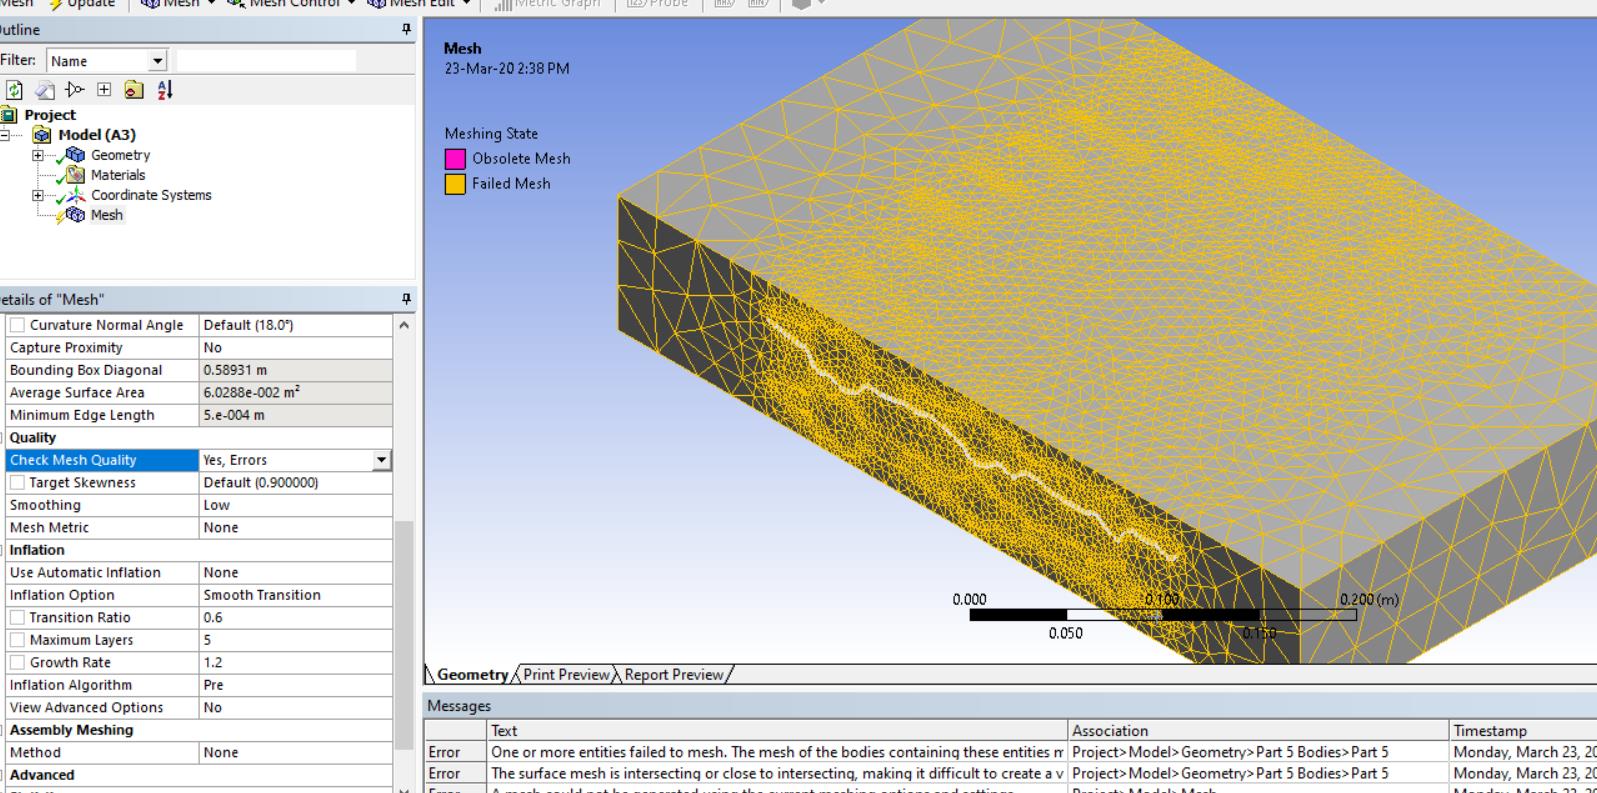
Task: Click the Minimum Edge Length value
Action: pyautogui.click(x=296, y=415)
